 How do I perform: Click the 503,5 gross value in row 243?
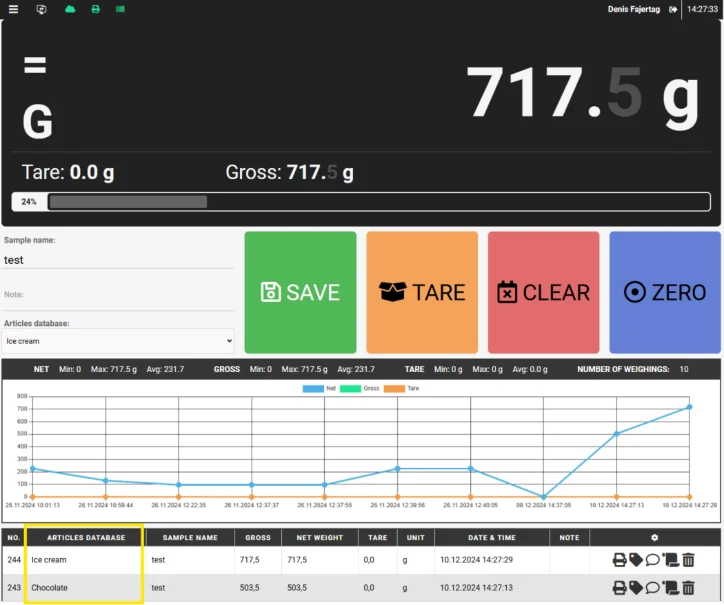[249, 587]
